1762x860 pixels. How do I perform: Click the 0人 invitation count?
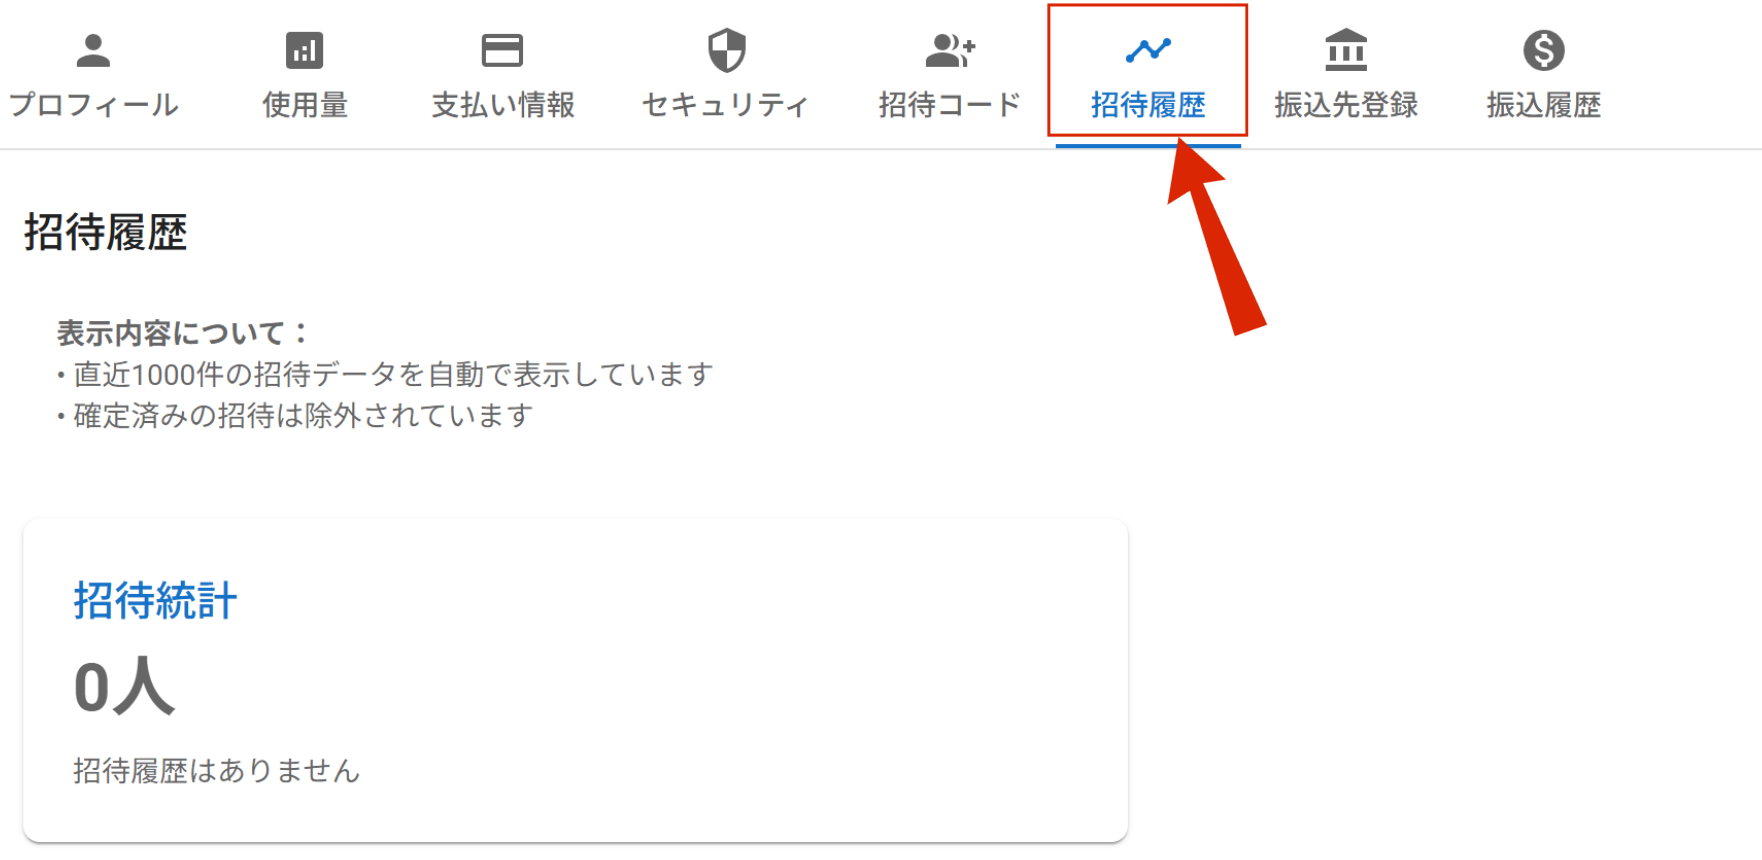[x=124, y=688]
